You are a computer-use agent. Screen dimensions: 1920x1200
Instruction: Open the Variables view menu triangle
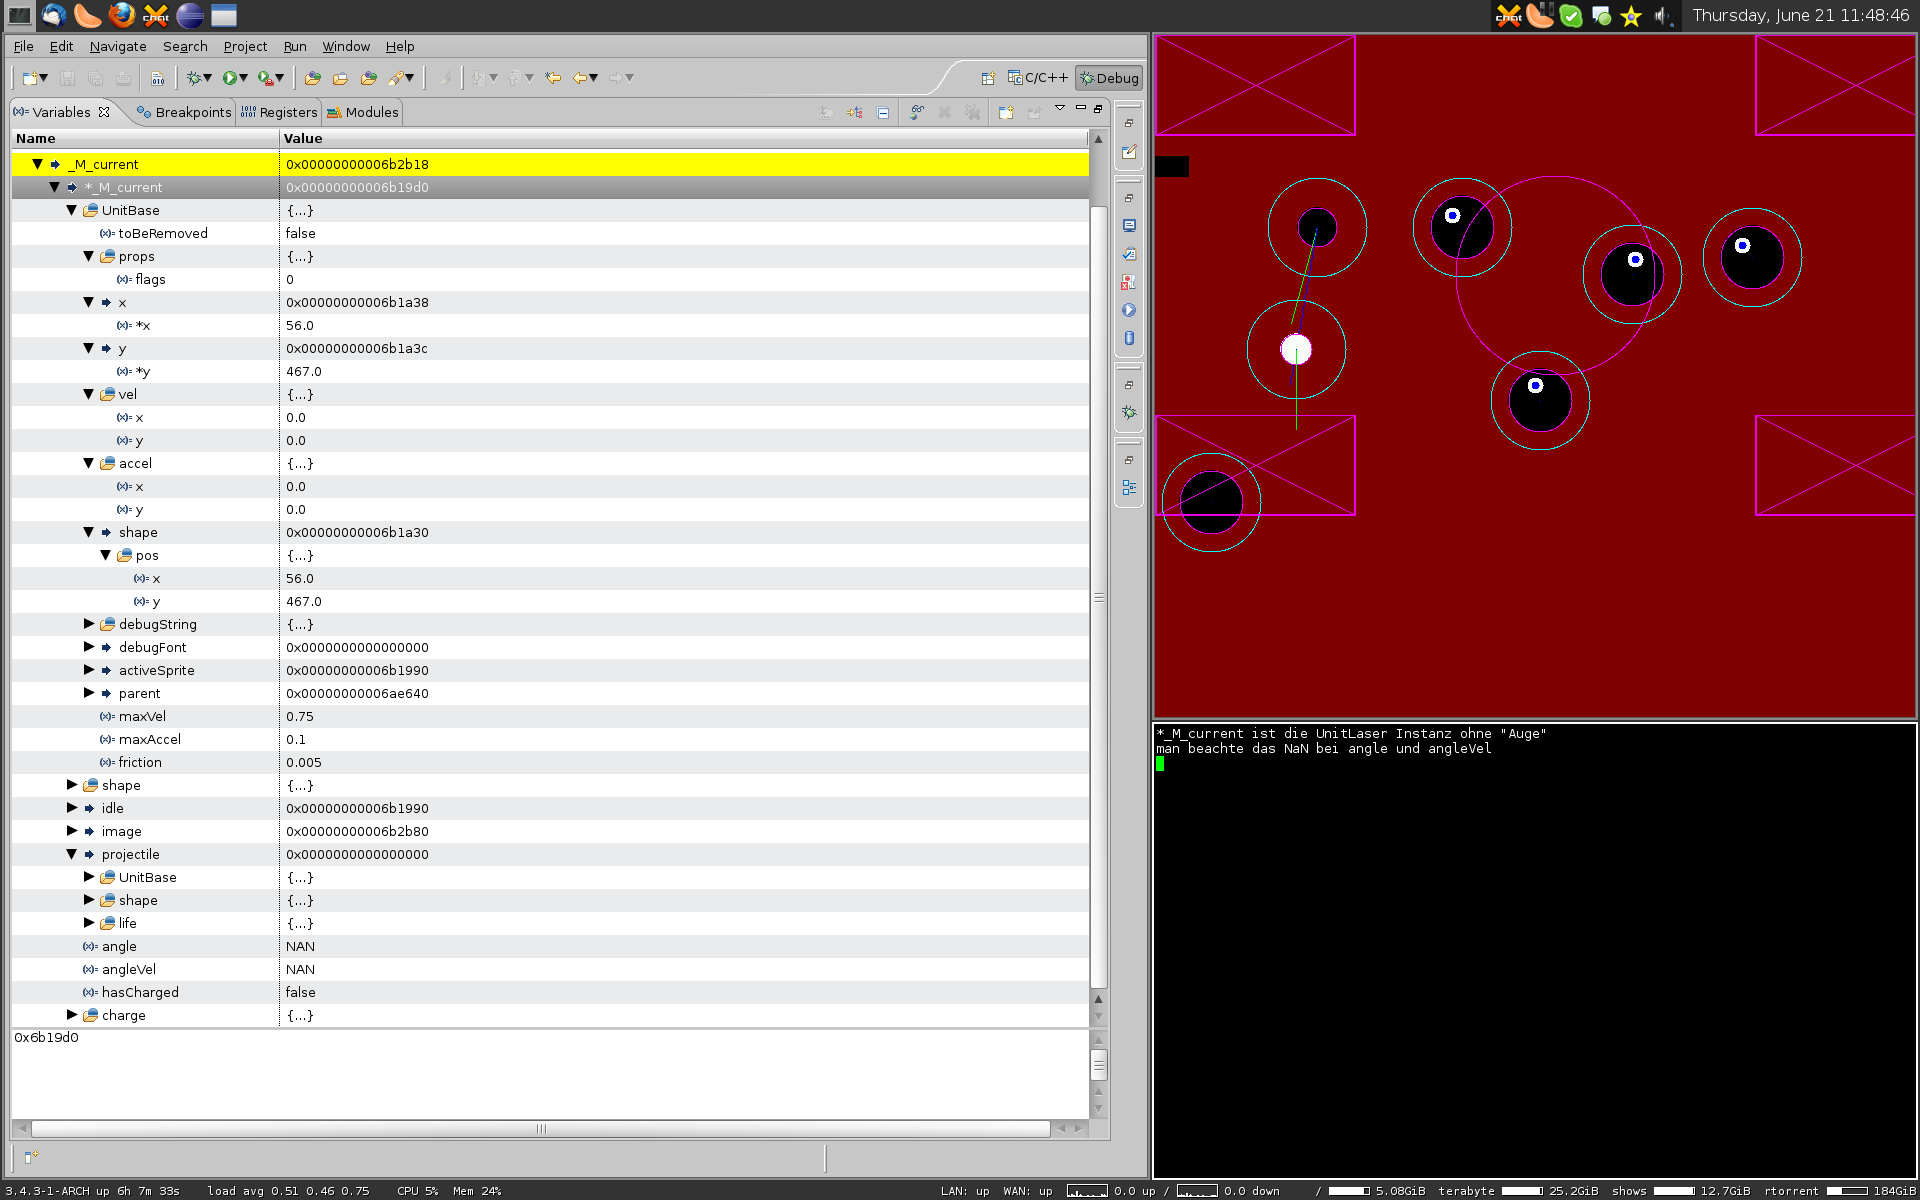pos(1060,108)
